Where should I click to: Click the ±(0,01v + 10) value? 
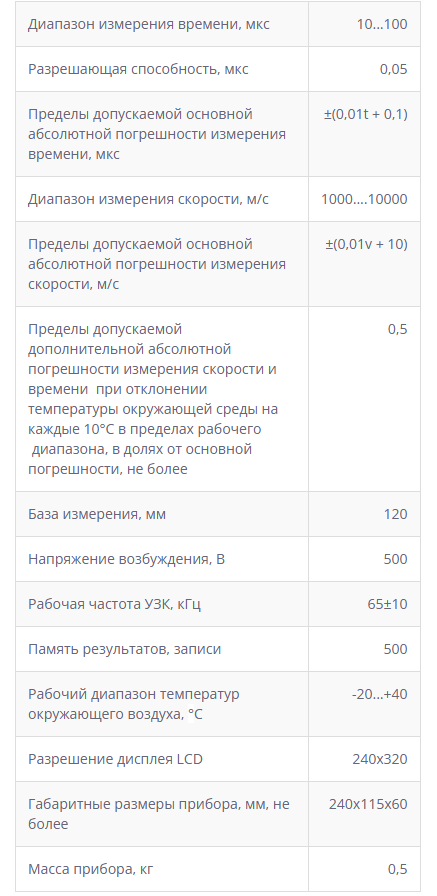coord(366,245)
